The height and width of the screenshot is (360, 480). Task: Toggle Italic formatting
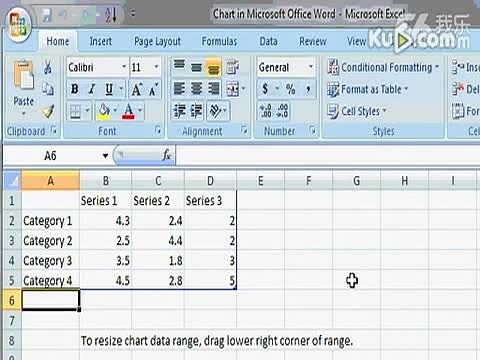click(92, 89)
